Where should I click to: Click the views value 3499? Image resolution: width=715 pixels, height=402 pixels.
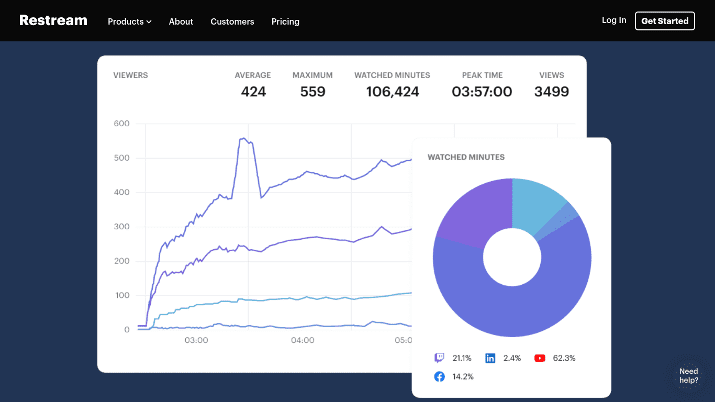point(552,92)
